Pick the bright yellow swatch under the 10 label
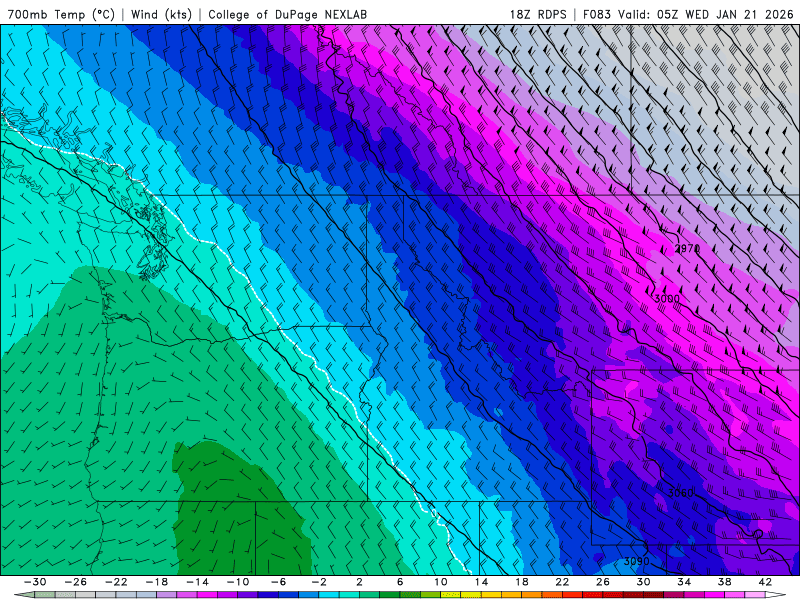The width and height of the screenshot is (800, 600). tap(451, 595)
